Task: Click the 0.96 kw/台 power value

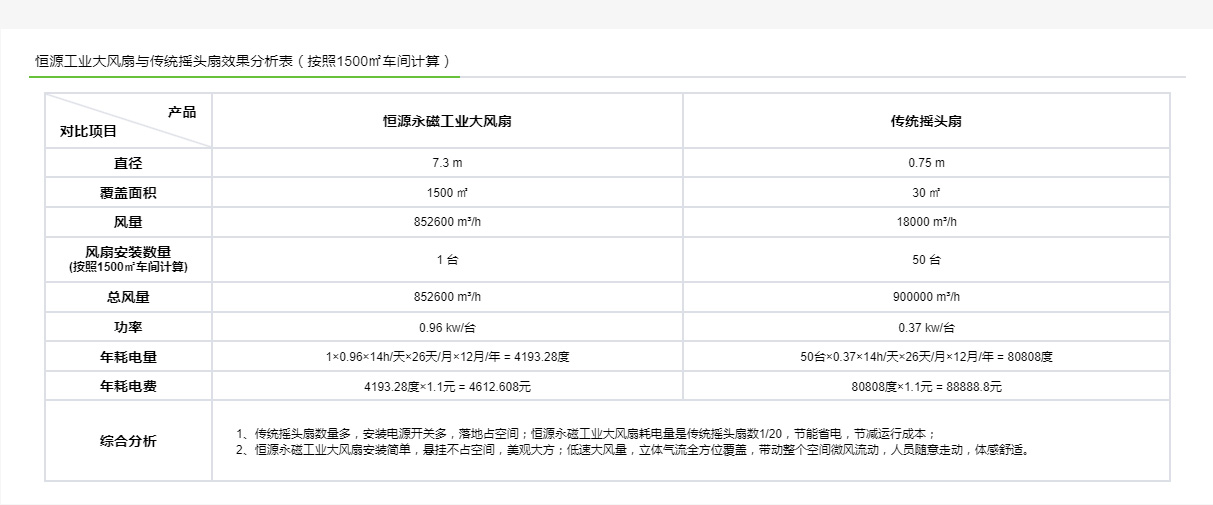Action: tap(447, 327)
